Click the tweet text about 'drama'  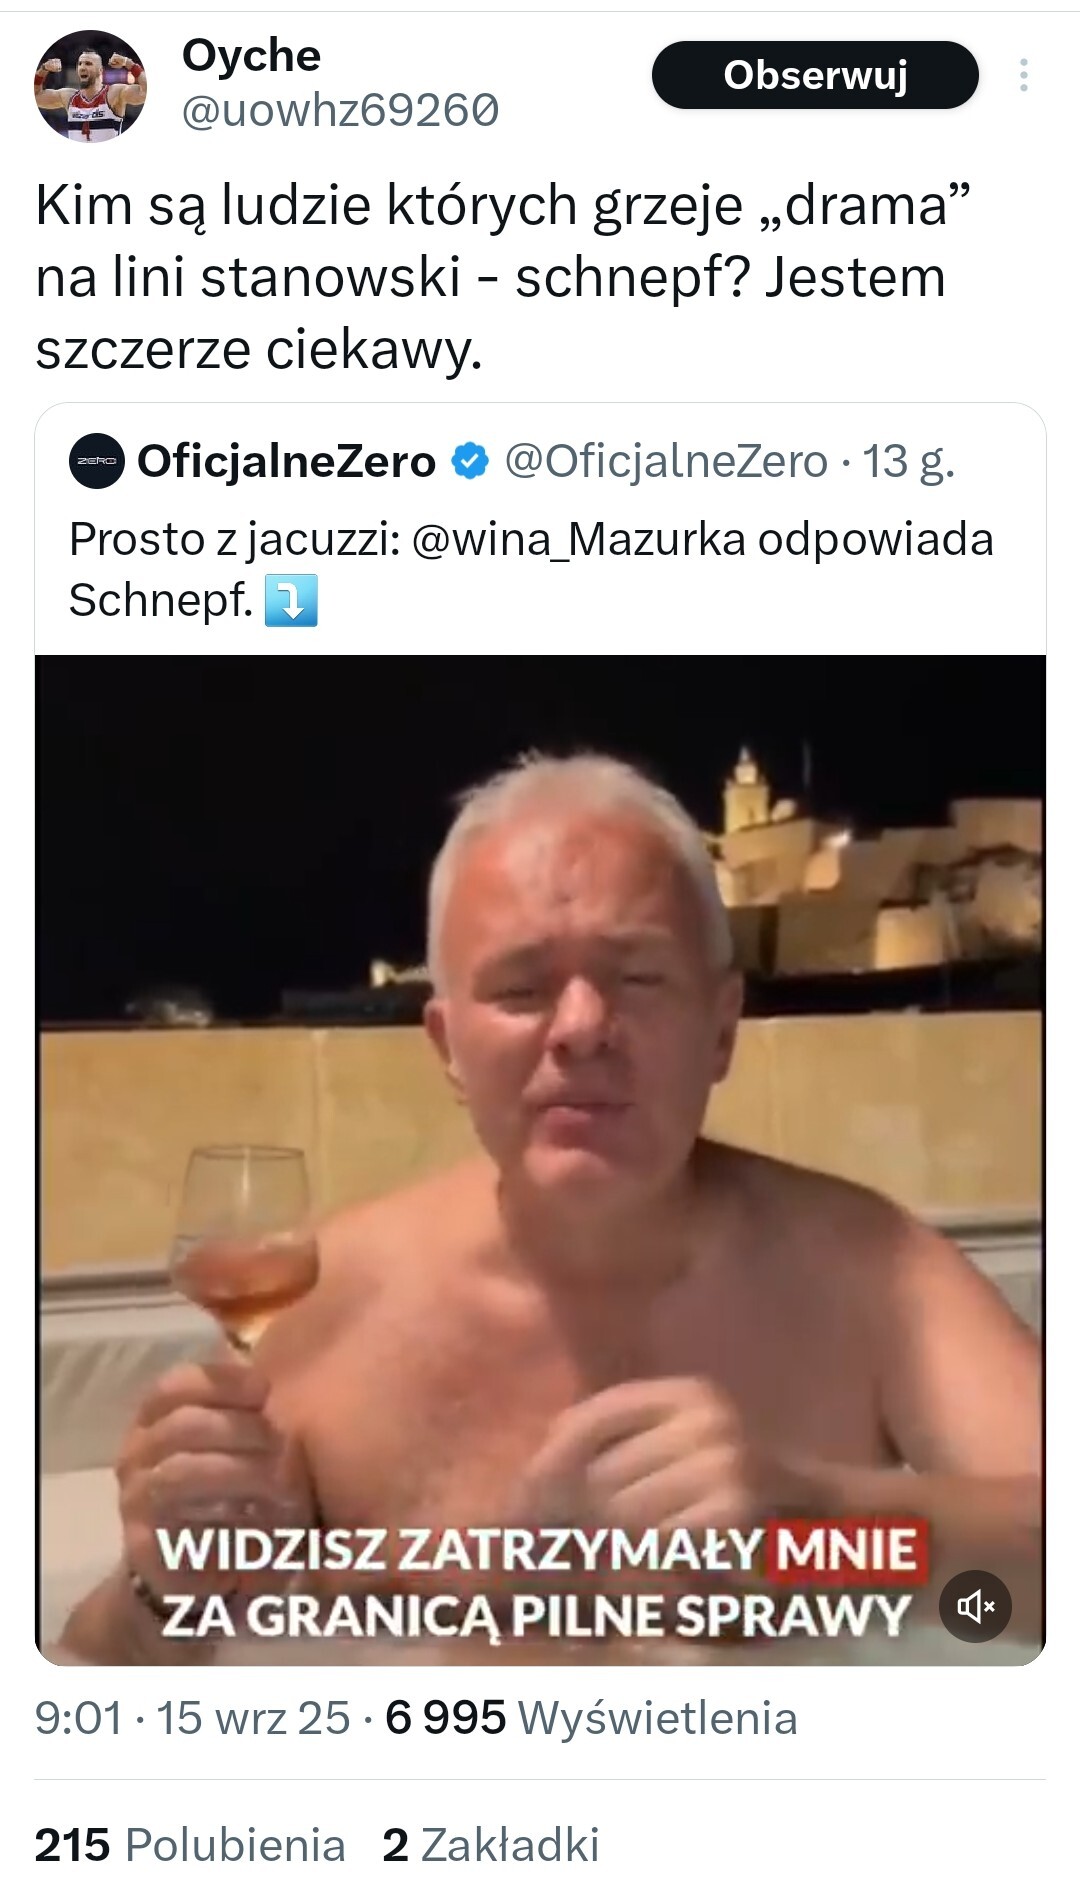(x=490, y=277)
